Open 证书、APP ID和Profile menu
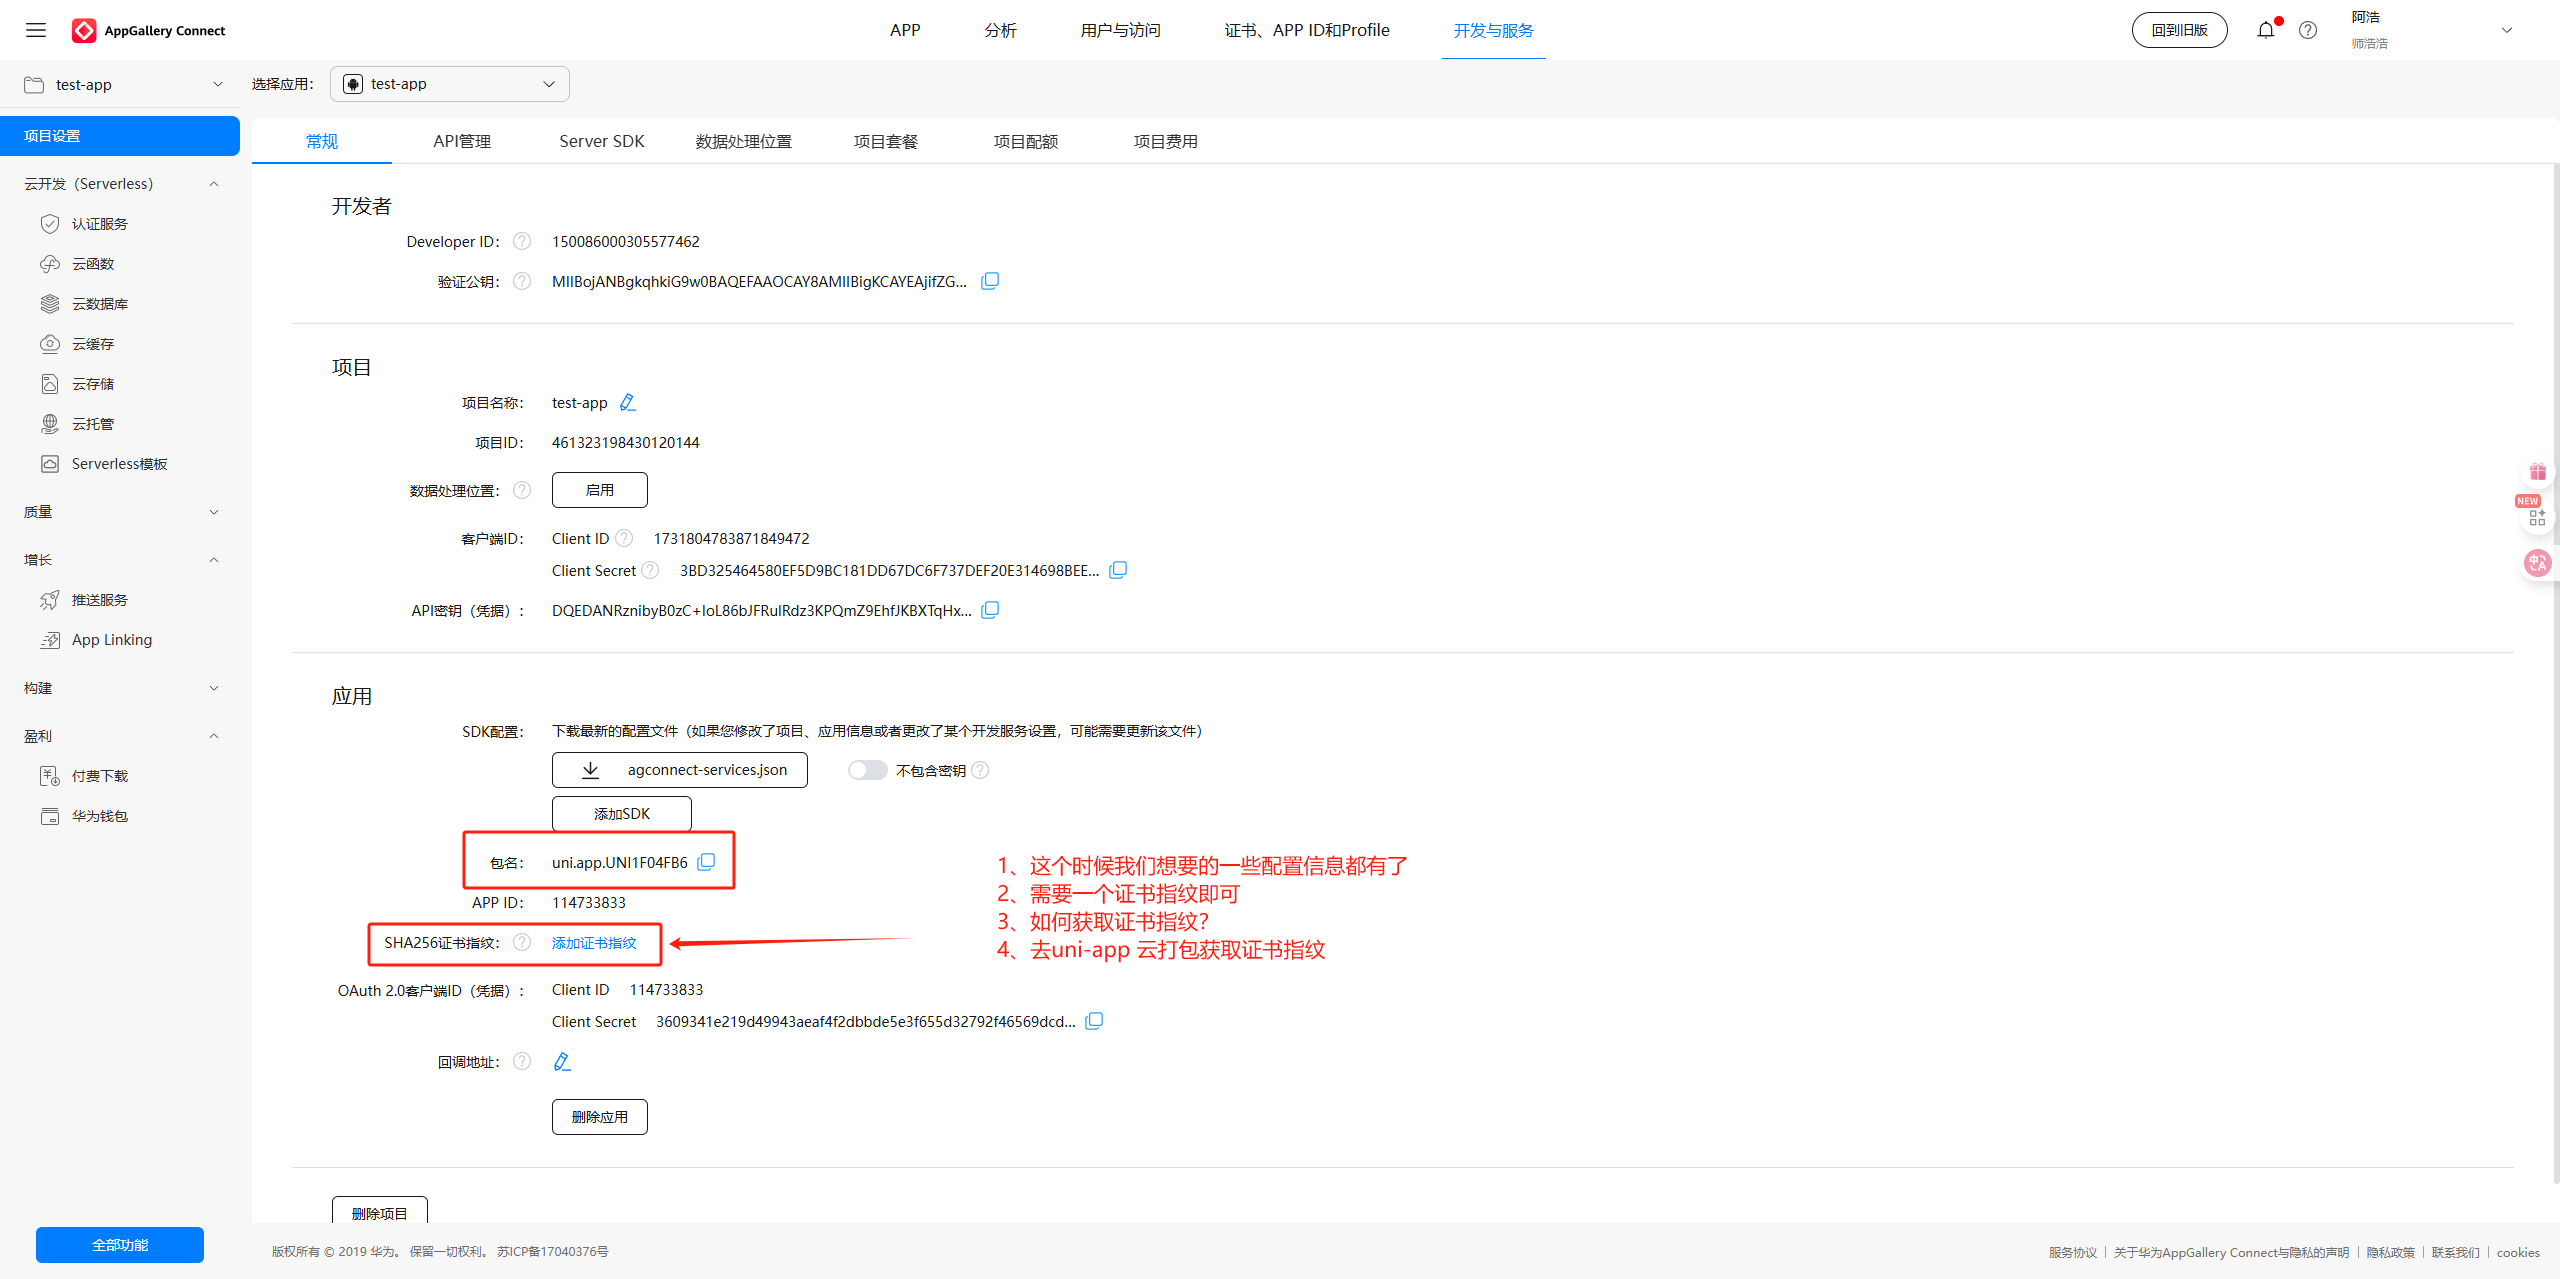The image size is (2560, 1279). pos(1307,30)
